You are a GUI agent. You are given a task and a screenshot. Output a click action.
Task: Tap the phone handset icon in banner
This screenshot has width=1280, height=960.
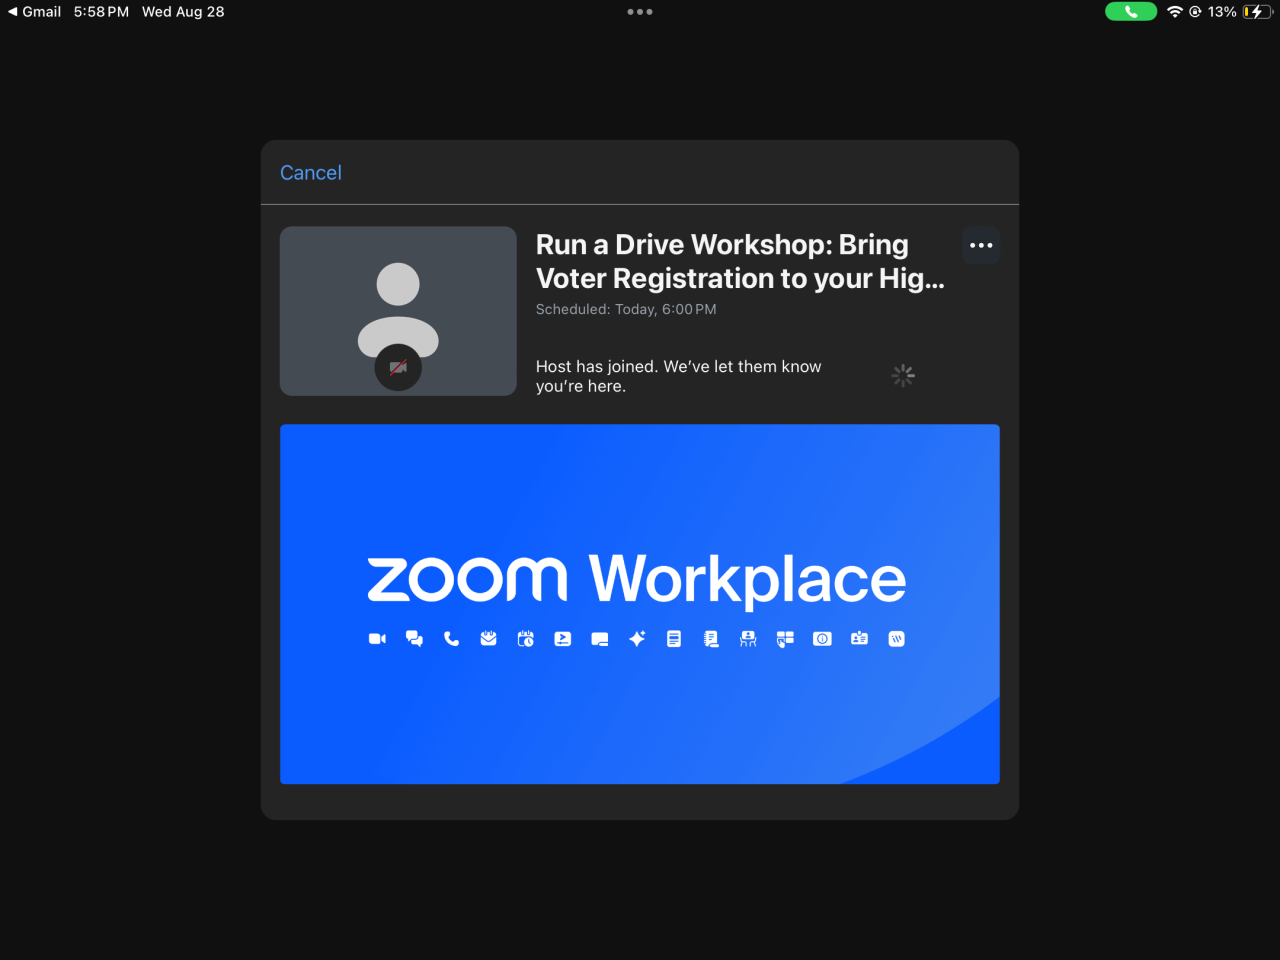pyautogui.click(x=451, y=639)
